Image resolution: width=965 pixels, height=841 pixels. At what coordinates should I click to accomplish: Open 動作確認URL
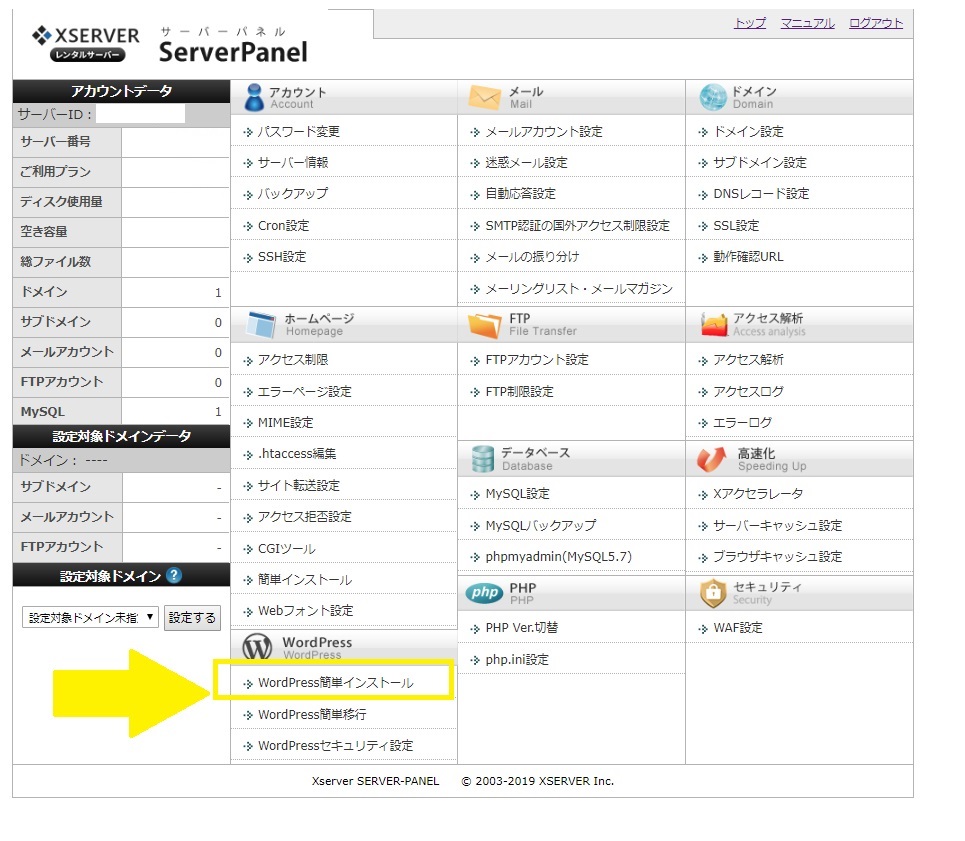748,257
